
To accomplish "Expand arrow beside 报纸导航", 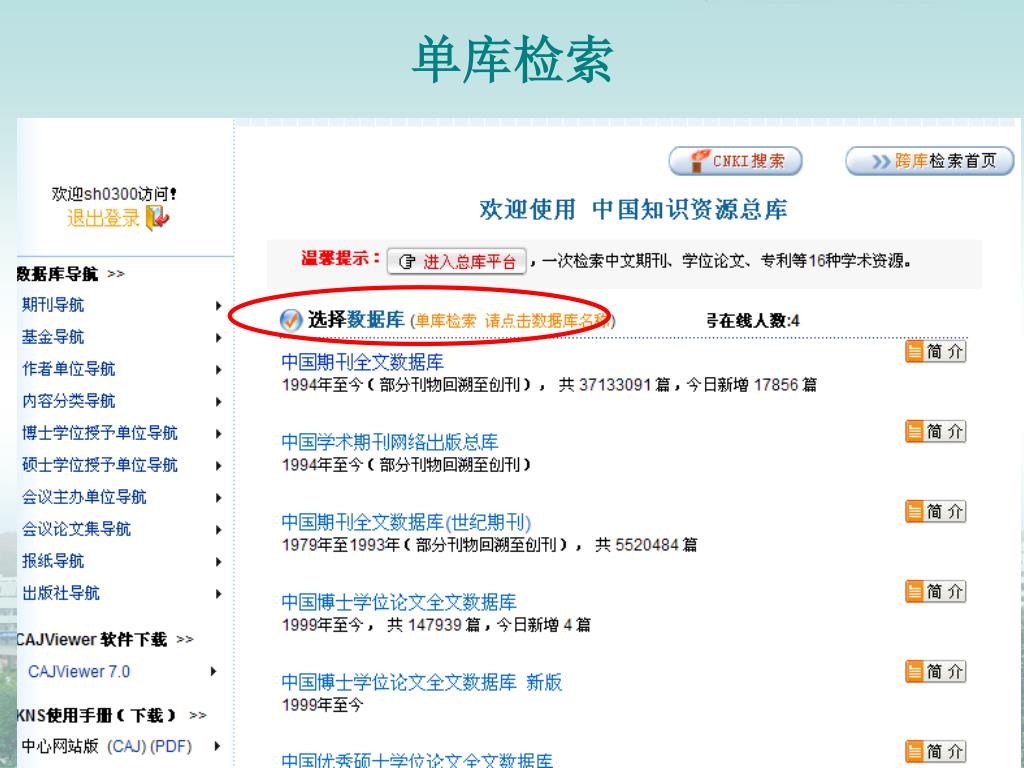I will [x=219, y=562].
